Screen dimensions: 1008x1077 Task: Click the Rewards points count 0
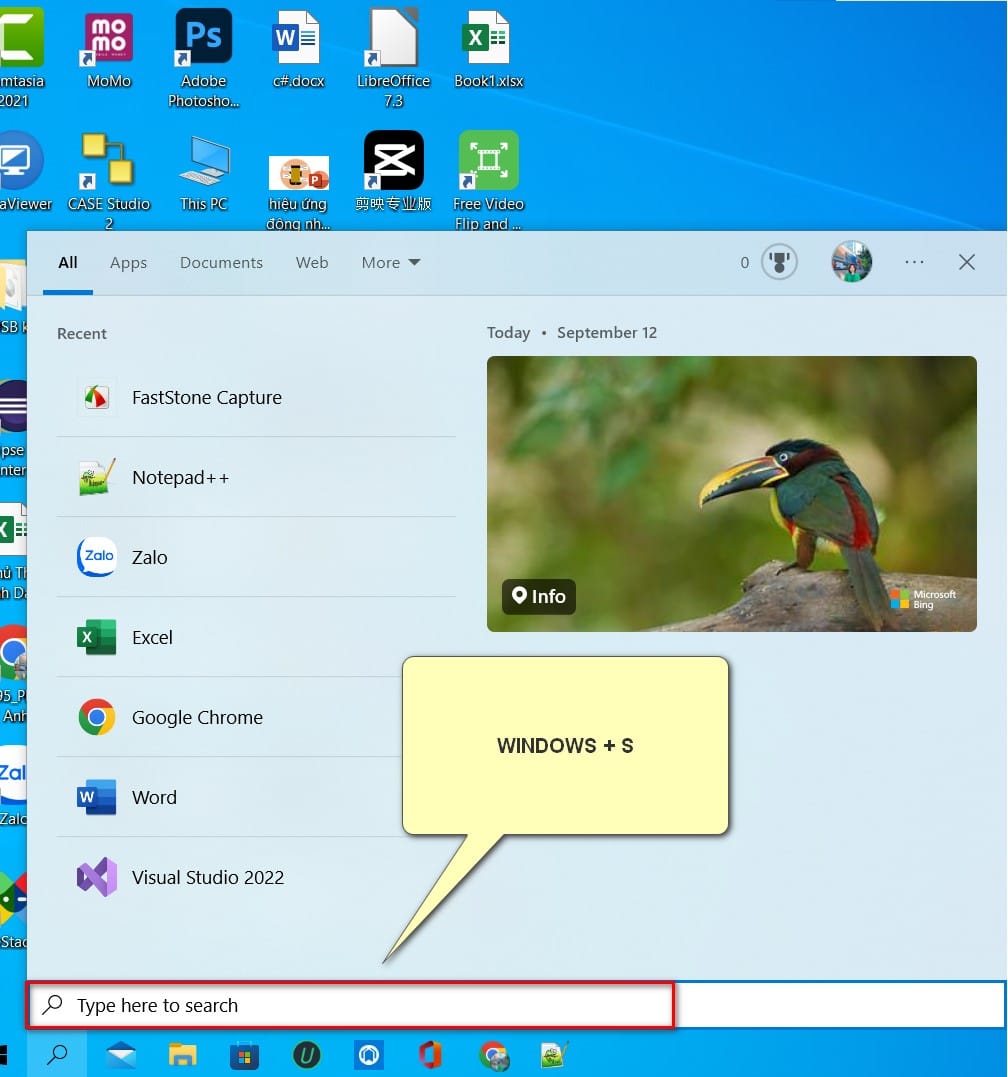tap(744, 262)
